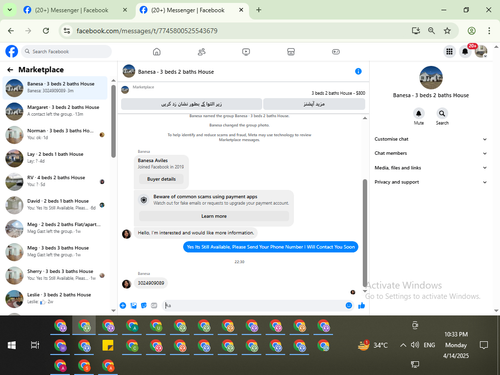The image size is (500, 375).
Task: Expand the Customise chat section
Action: [x=431, y=139]
